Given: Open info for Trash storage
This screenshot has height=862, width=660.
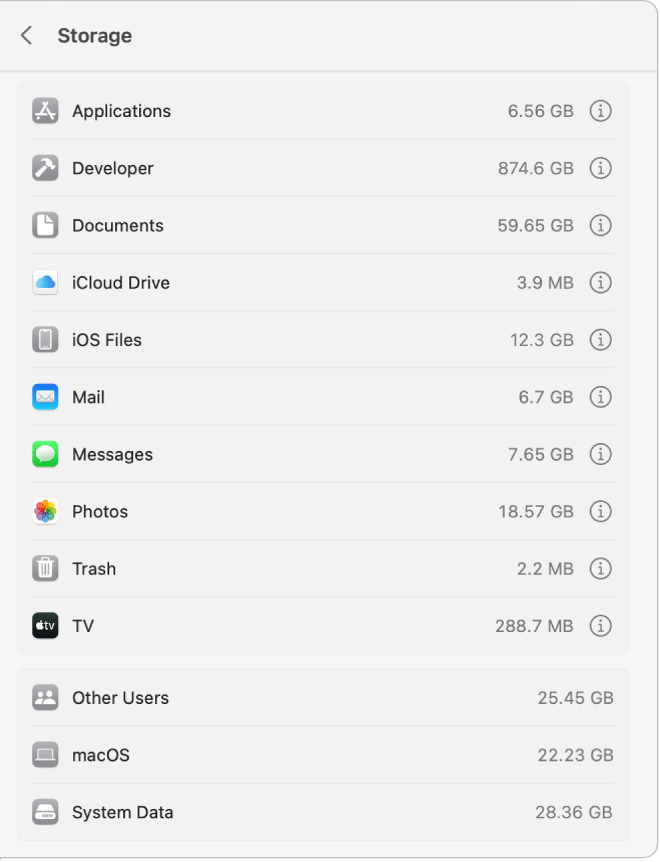Looking at the screenshot, I should (601, 568).
